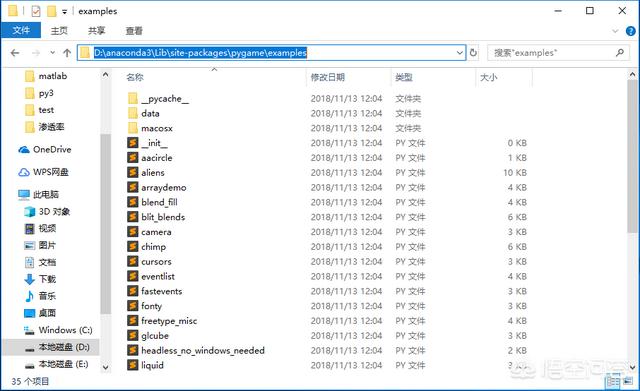Click the chimp file icon
Image resolution: width=640 pixels, height=391 pixels.
click(x=133, y=247)
